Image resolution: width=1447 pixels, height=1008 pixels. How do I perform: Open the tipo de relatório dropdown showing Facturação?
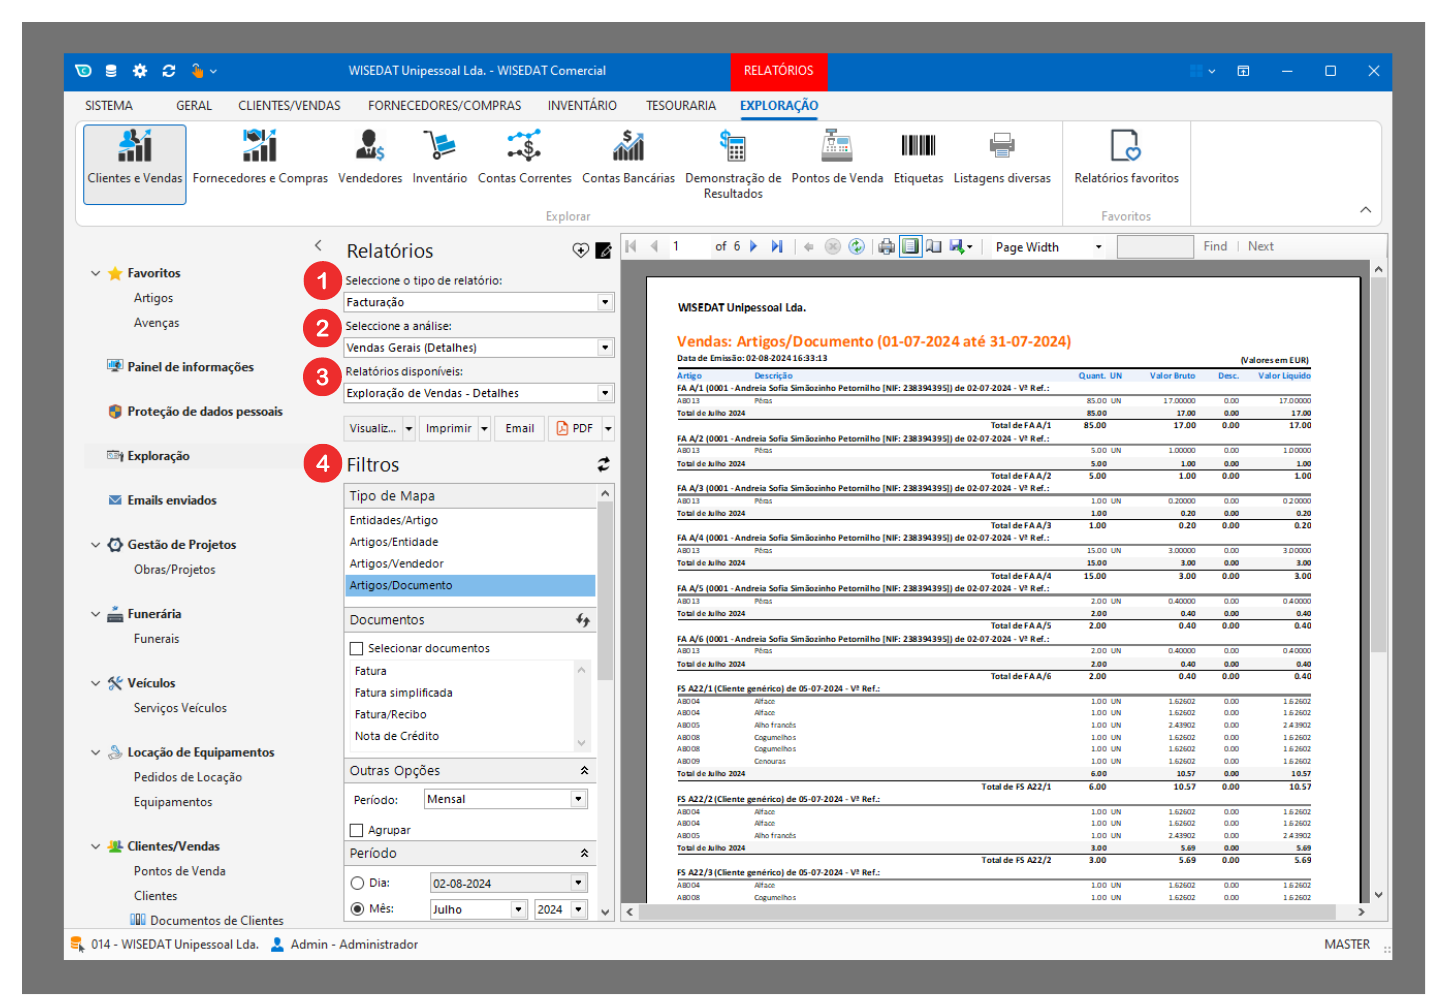click(x=604, y=302)
